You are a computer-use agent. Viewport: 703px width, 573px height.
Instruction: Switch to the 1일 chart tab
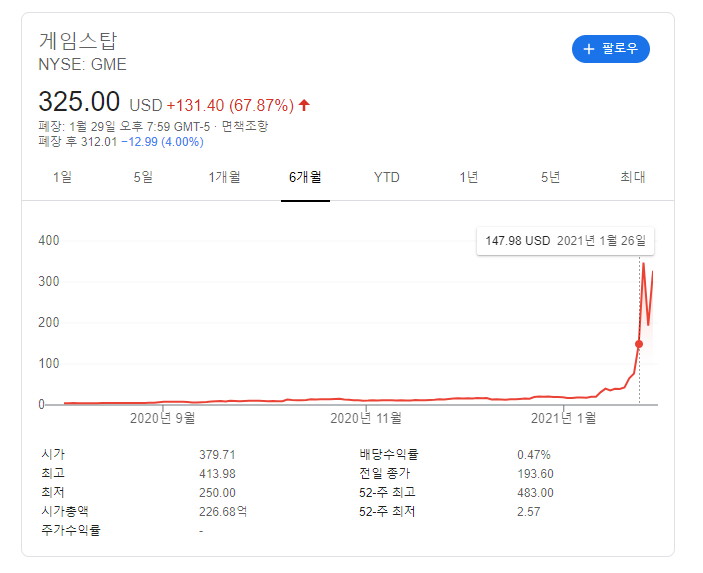click(x=62, y=177)
